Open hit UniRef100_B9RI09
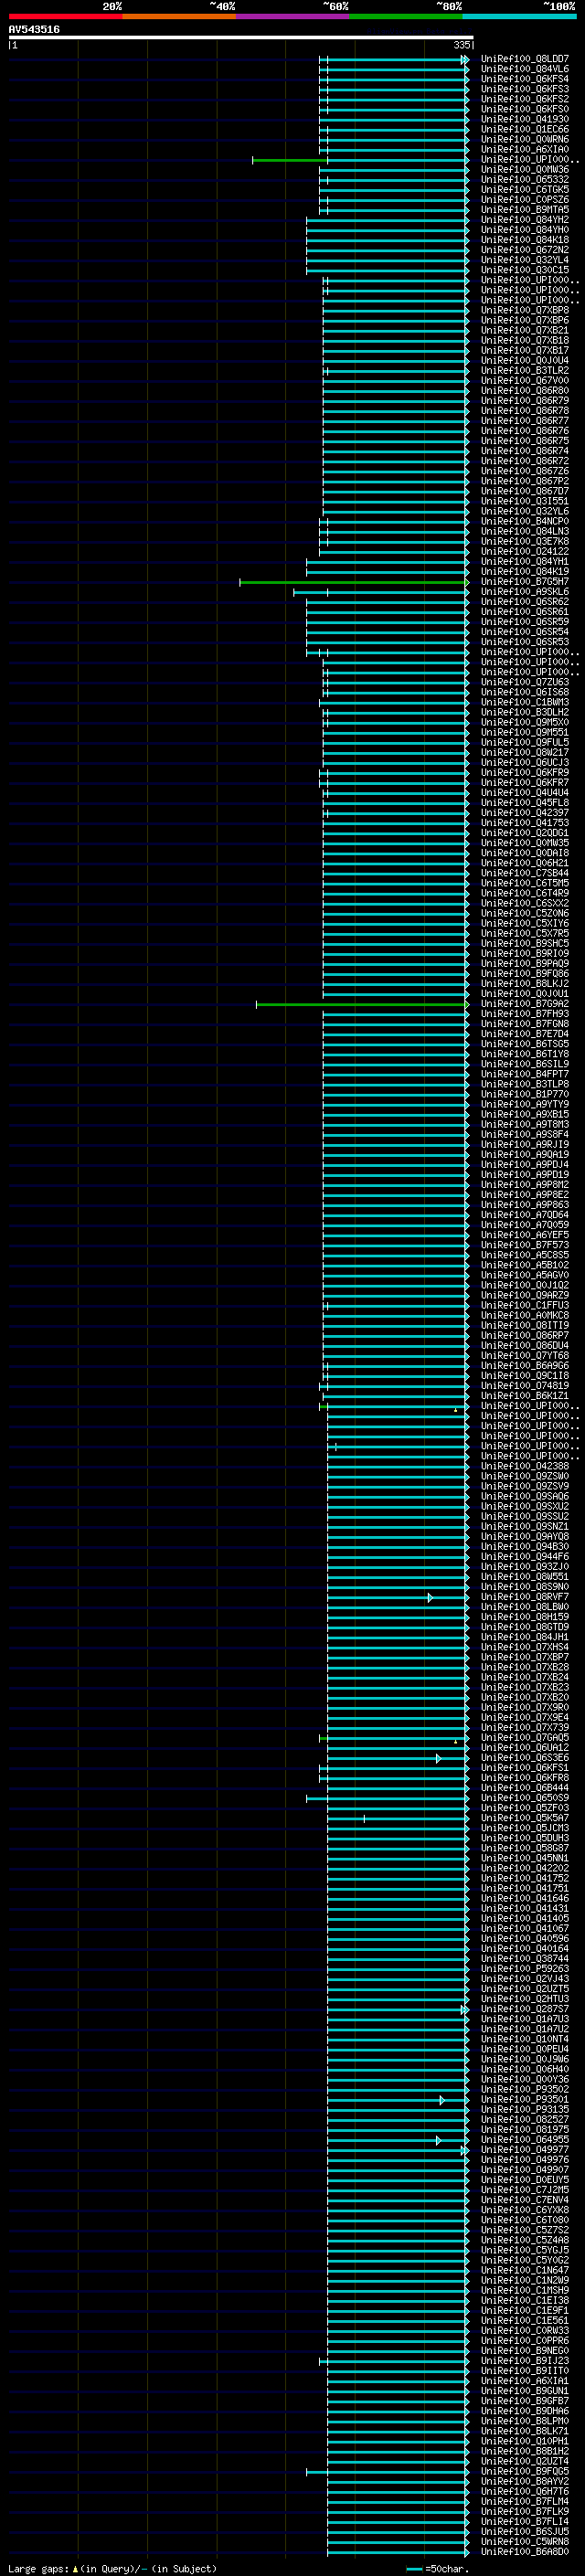The image size is (585, 2576). pyautogui.click(x=524, y=953)
